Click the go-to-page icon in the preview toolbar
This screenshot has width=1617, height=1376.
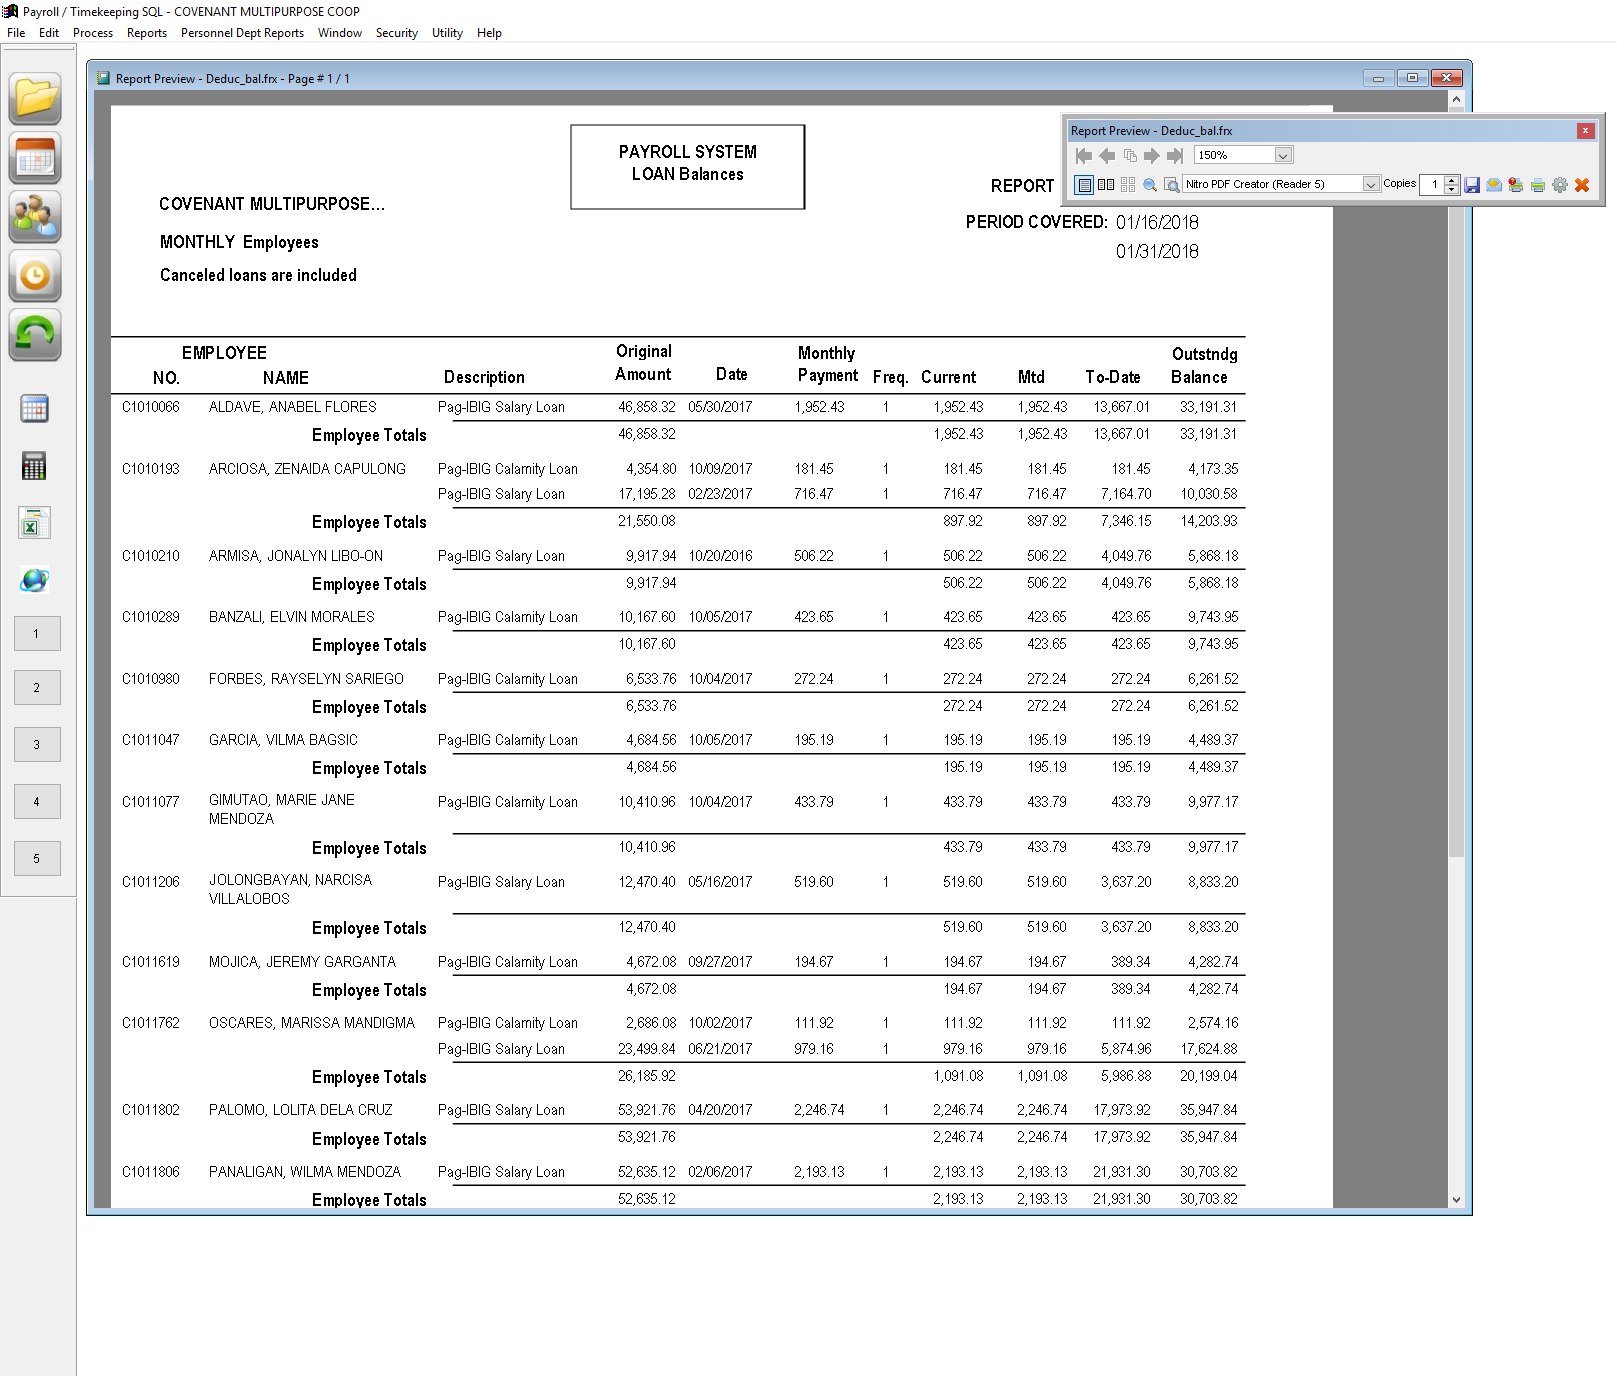(1130, 155)
